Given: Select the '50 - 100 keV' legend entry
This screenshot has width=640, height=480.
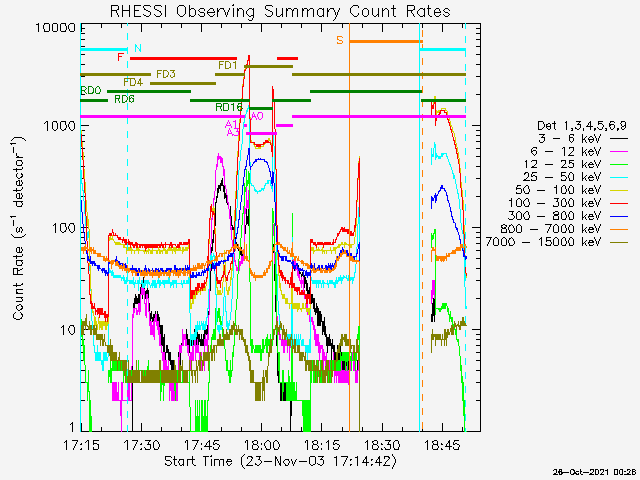Looking at the screenshot, I should click(x=571, y=190).
